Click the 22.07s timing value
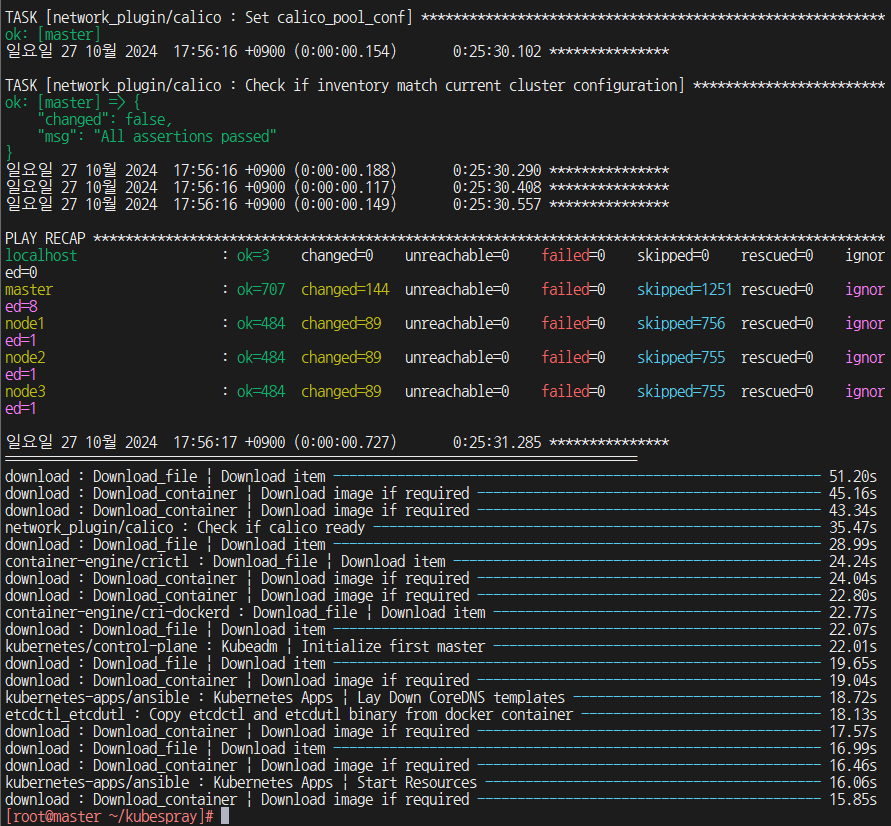Image resolution: width=891 pixels, height=826 pixels. point(853,630)
